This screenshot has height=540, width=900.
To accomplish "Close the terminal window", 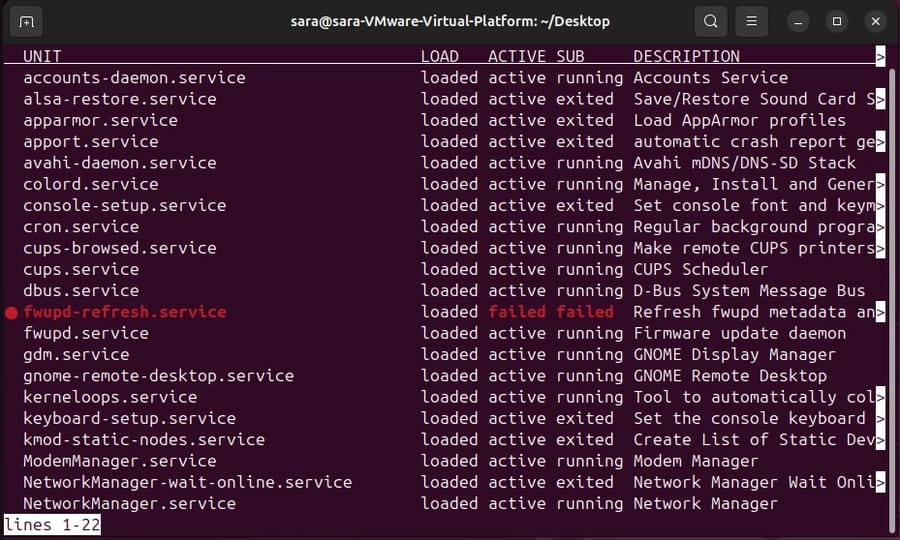I will (876, 21).
